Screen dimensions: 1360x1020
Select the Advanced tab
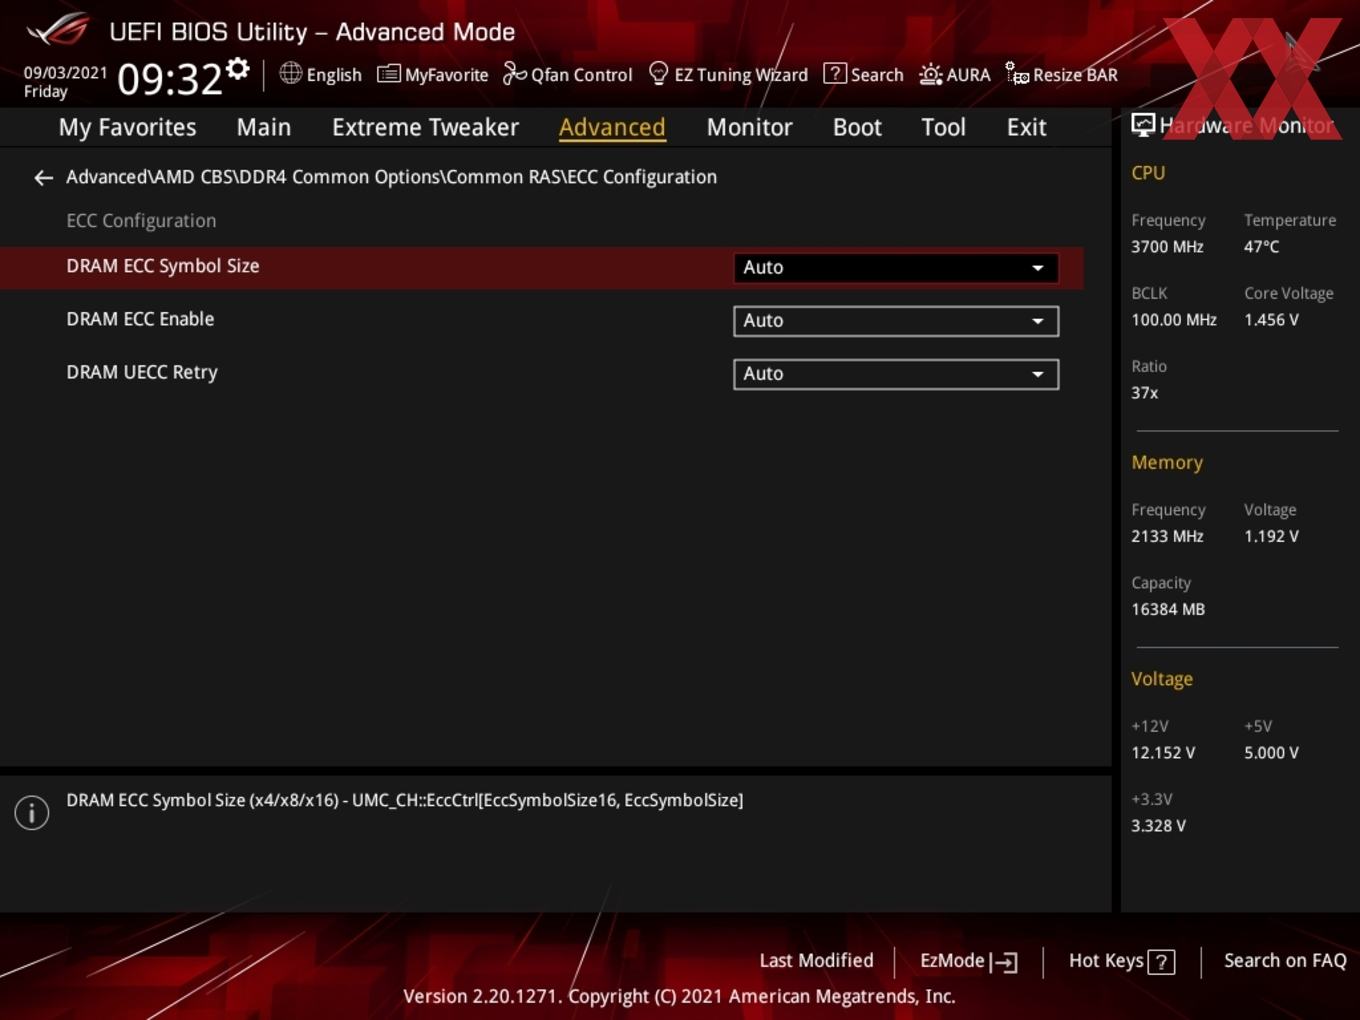tap(612, 127)
